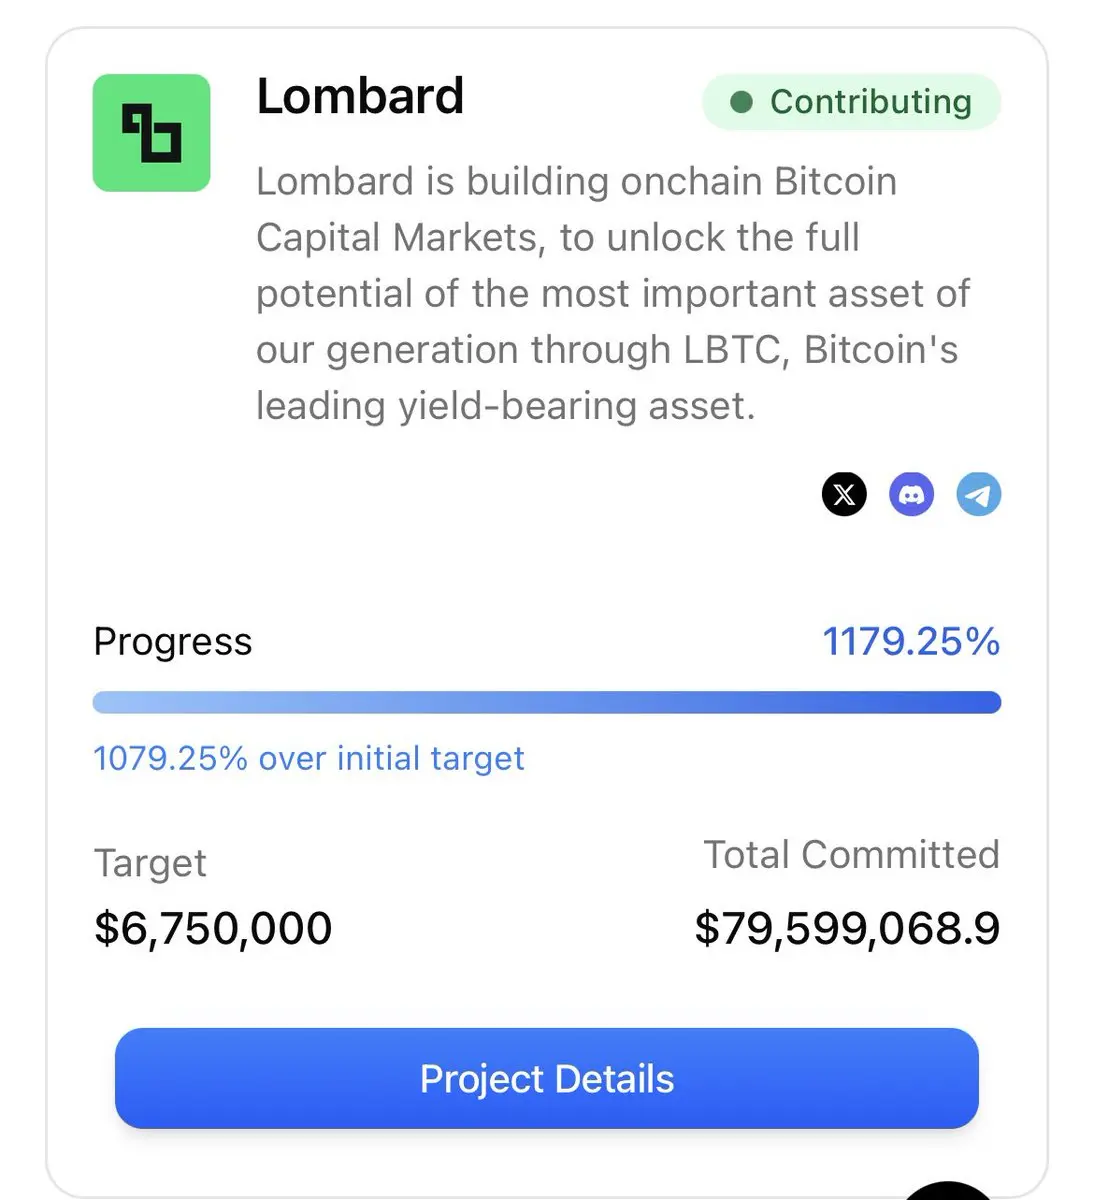The height and width of the screenshot is (1200, 1094).
Task: Open the Discord community icon
Action: point(911,494)
